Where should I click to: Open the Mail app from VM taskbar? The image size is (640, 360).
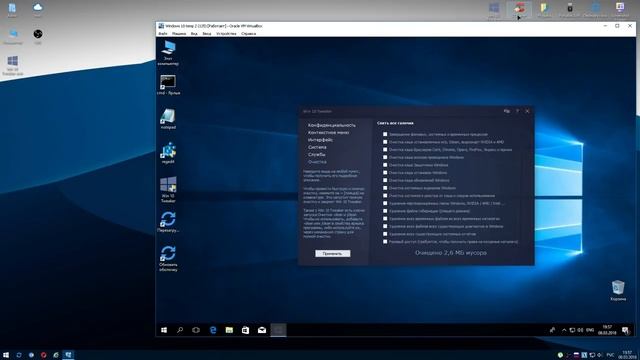tap(262, 330)
